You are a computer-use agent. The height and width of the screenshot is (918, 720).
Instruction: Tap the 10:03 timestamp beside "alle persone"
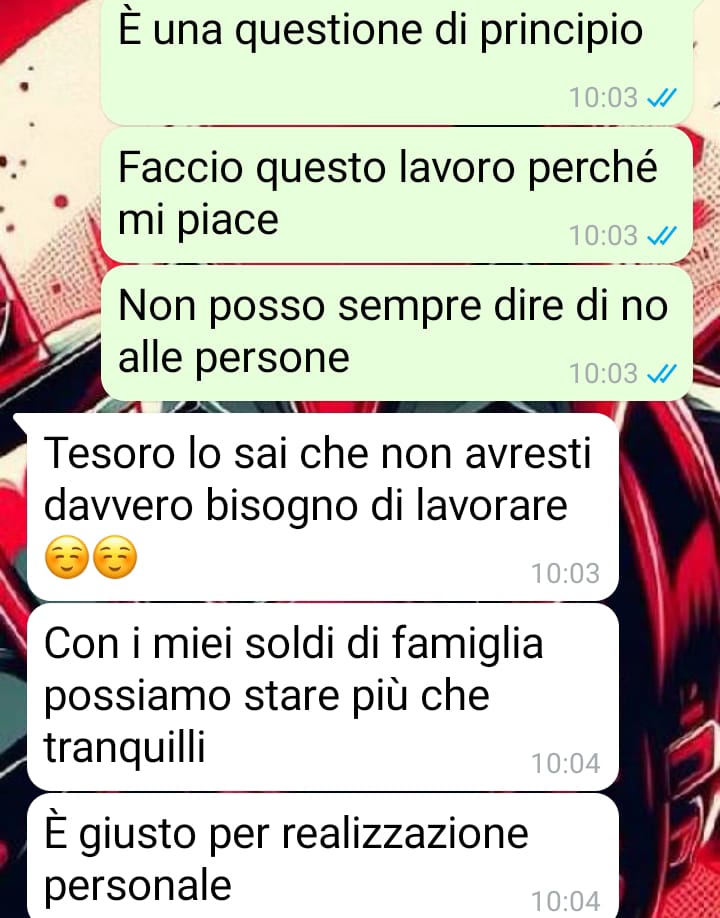(x=604, y=374)
